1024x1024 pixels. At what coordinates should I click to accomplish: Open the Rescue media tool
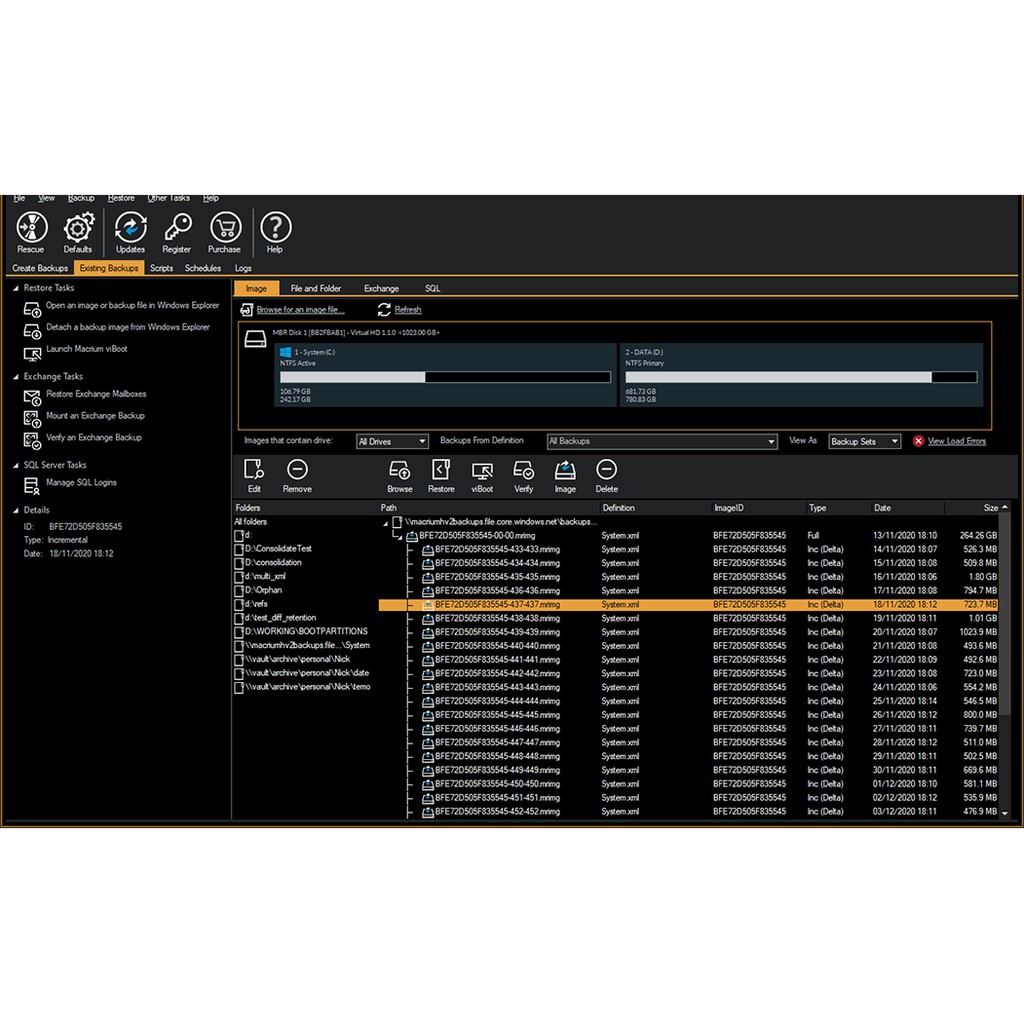pos(31,232)
